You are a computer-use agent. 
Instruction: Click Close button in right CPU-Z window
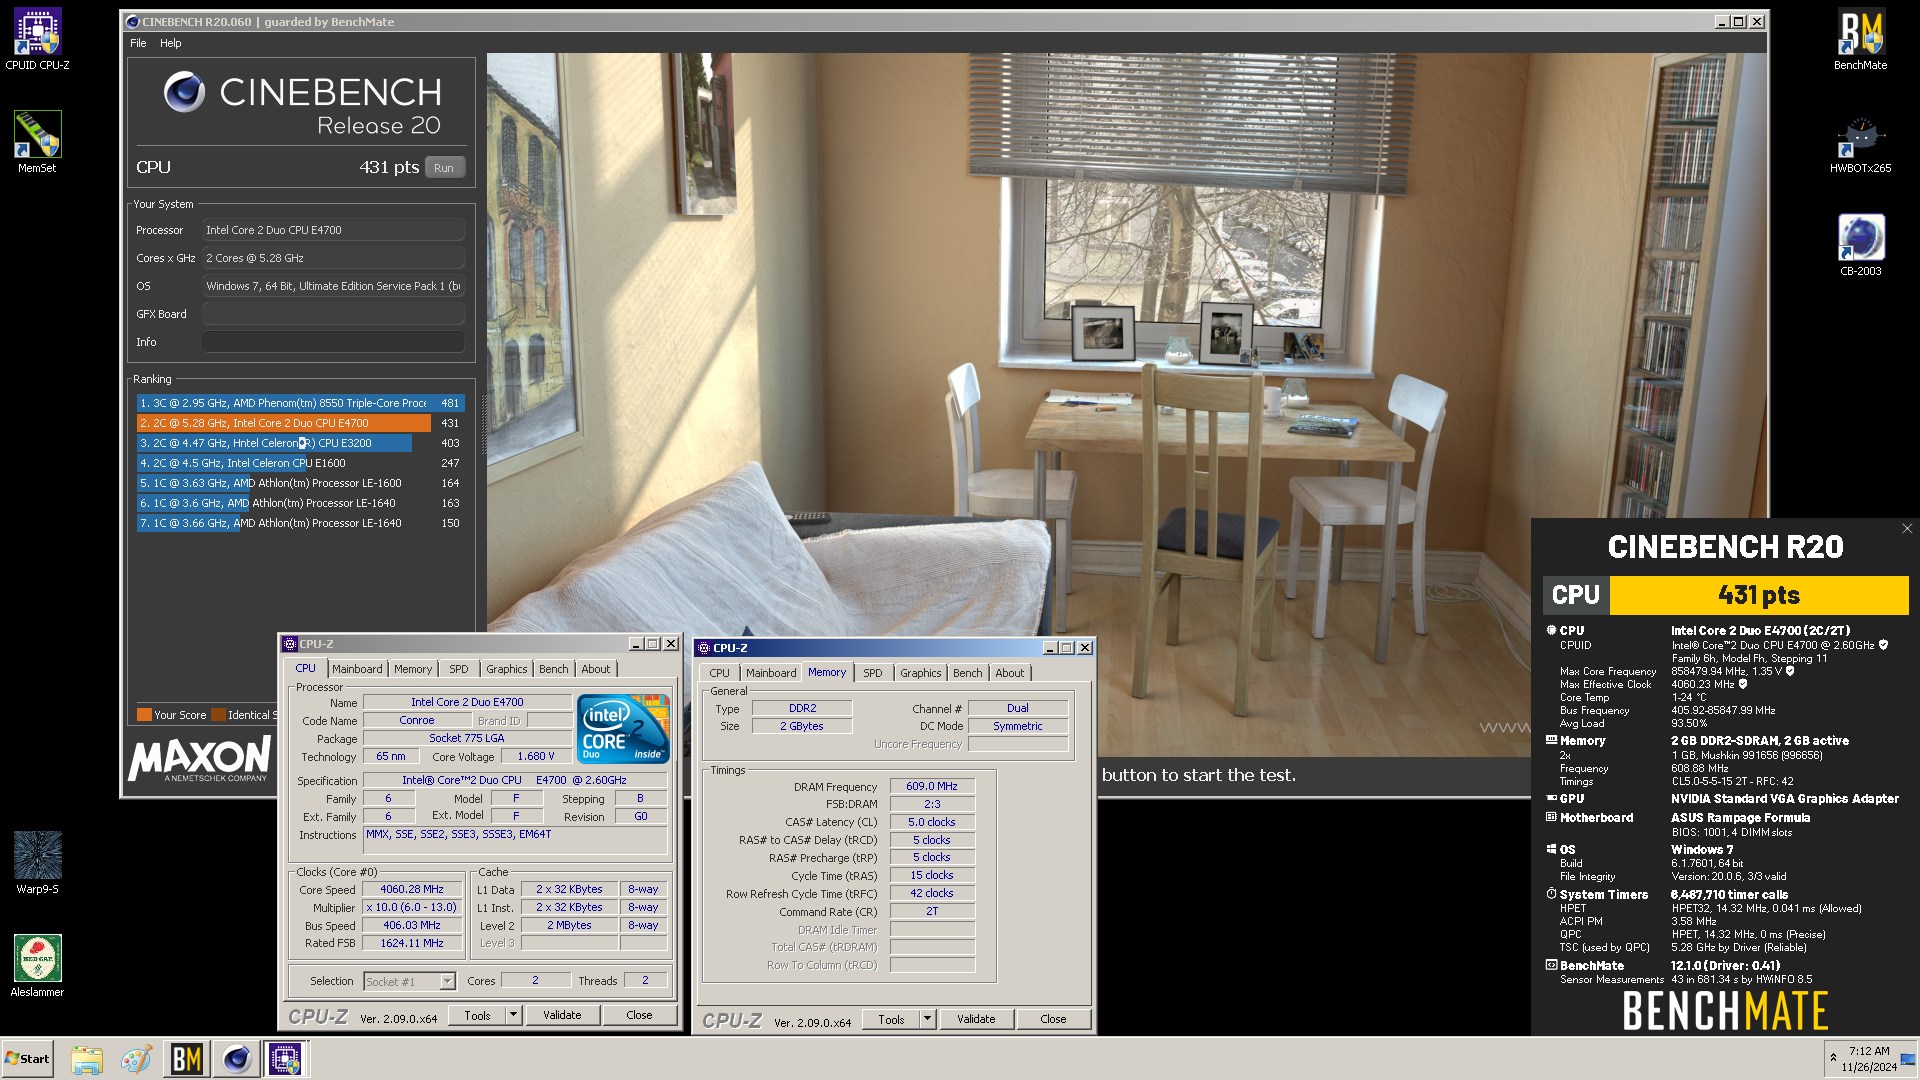(x=1053, y=1019)
